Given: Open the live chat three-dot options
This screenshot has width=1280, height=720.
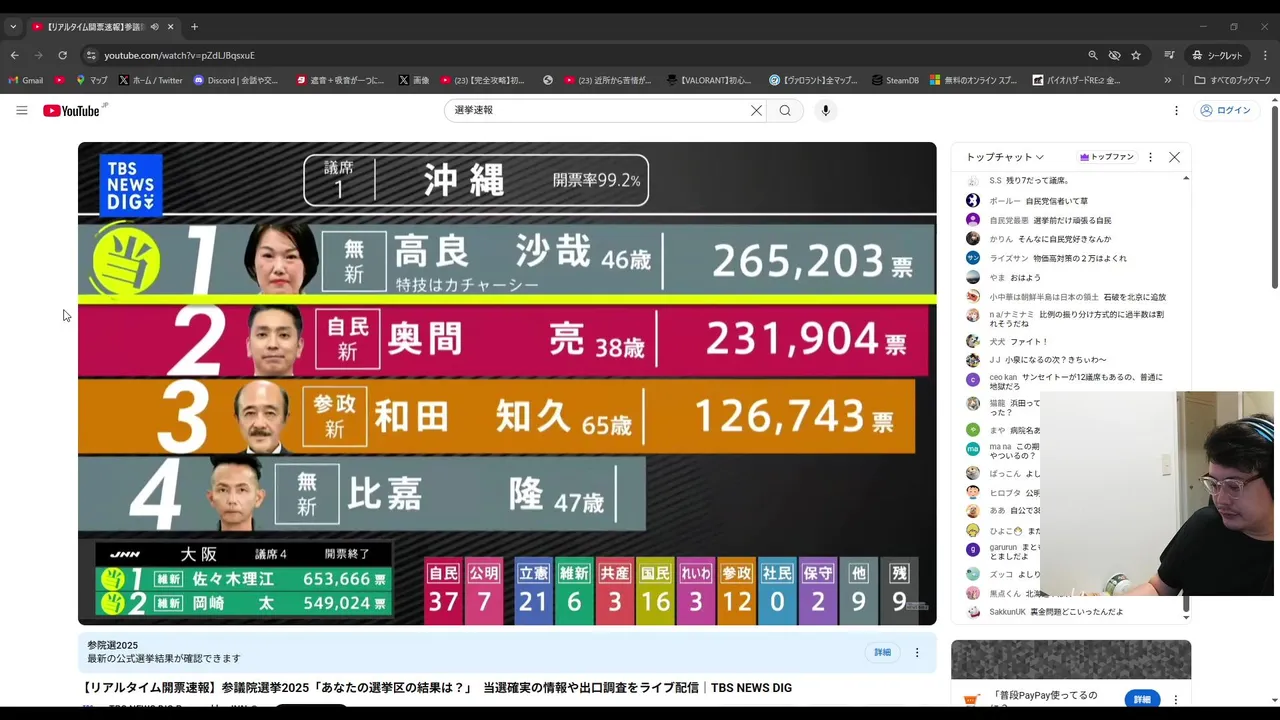Looking at the screenshot, I should tap(1150, 157).
